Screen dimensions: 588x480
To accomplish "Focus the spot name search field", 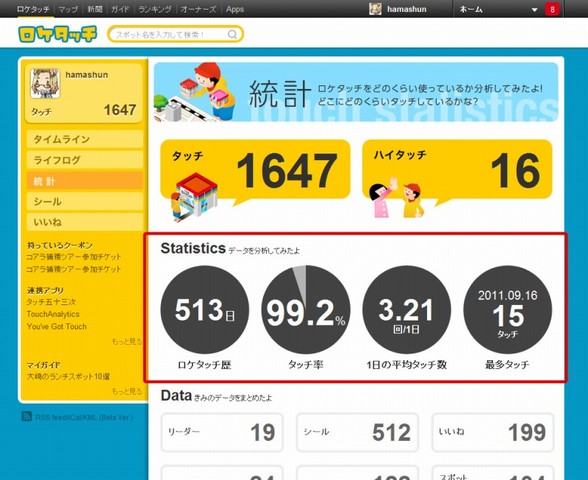I will pyautogui.click(x=176, y=34).
